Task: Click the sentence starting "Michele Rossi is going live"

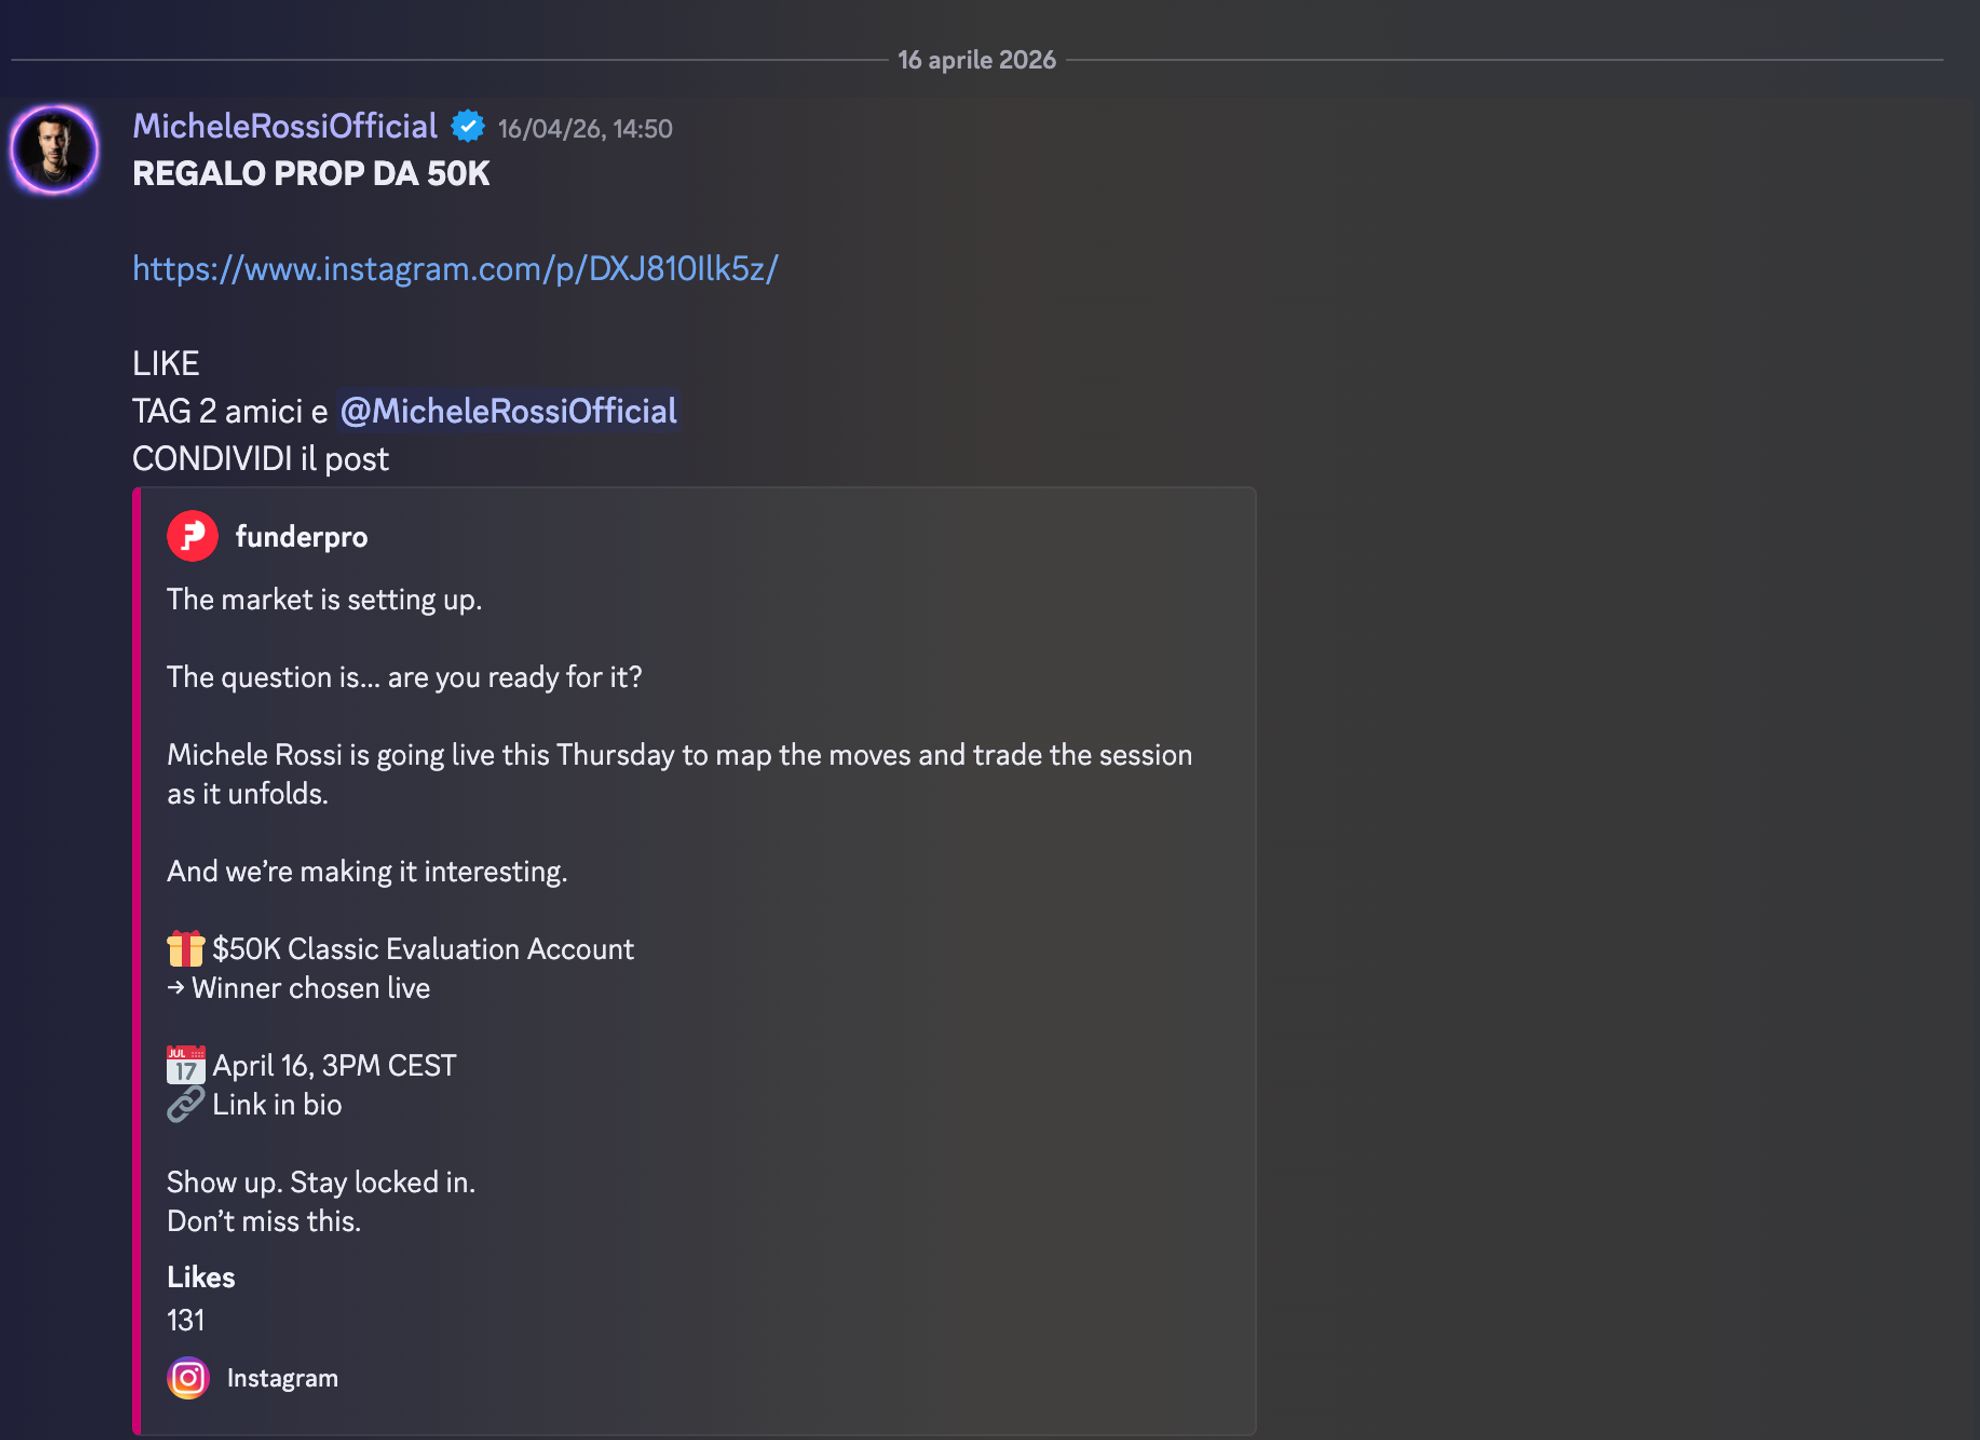Action: [680, 774]
